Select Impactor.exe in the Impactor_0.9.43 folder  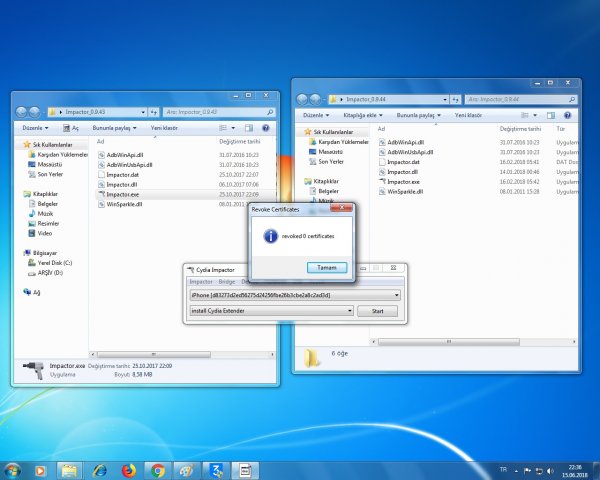123,194
